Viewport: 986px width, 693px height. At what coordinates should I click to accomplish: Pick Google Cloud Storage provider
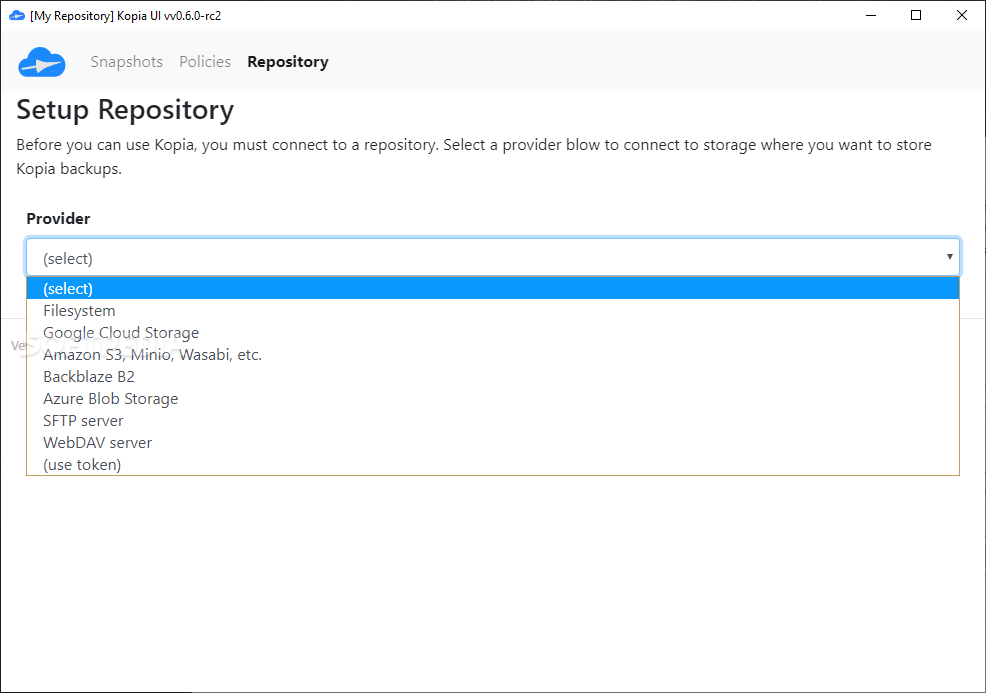point(493,333)
